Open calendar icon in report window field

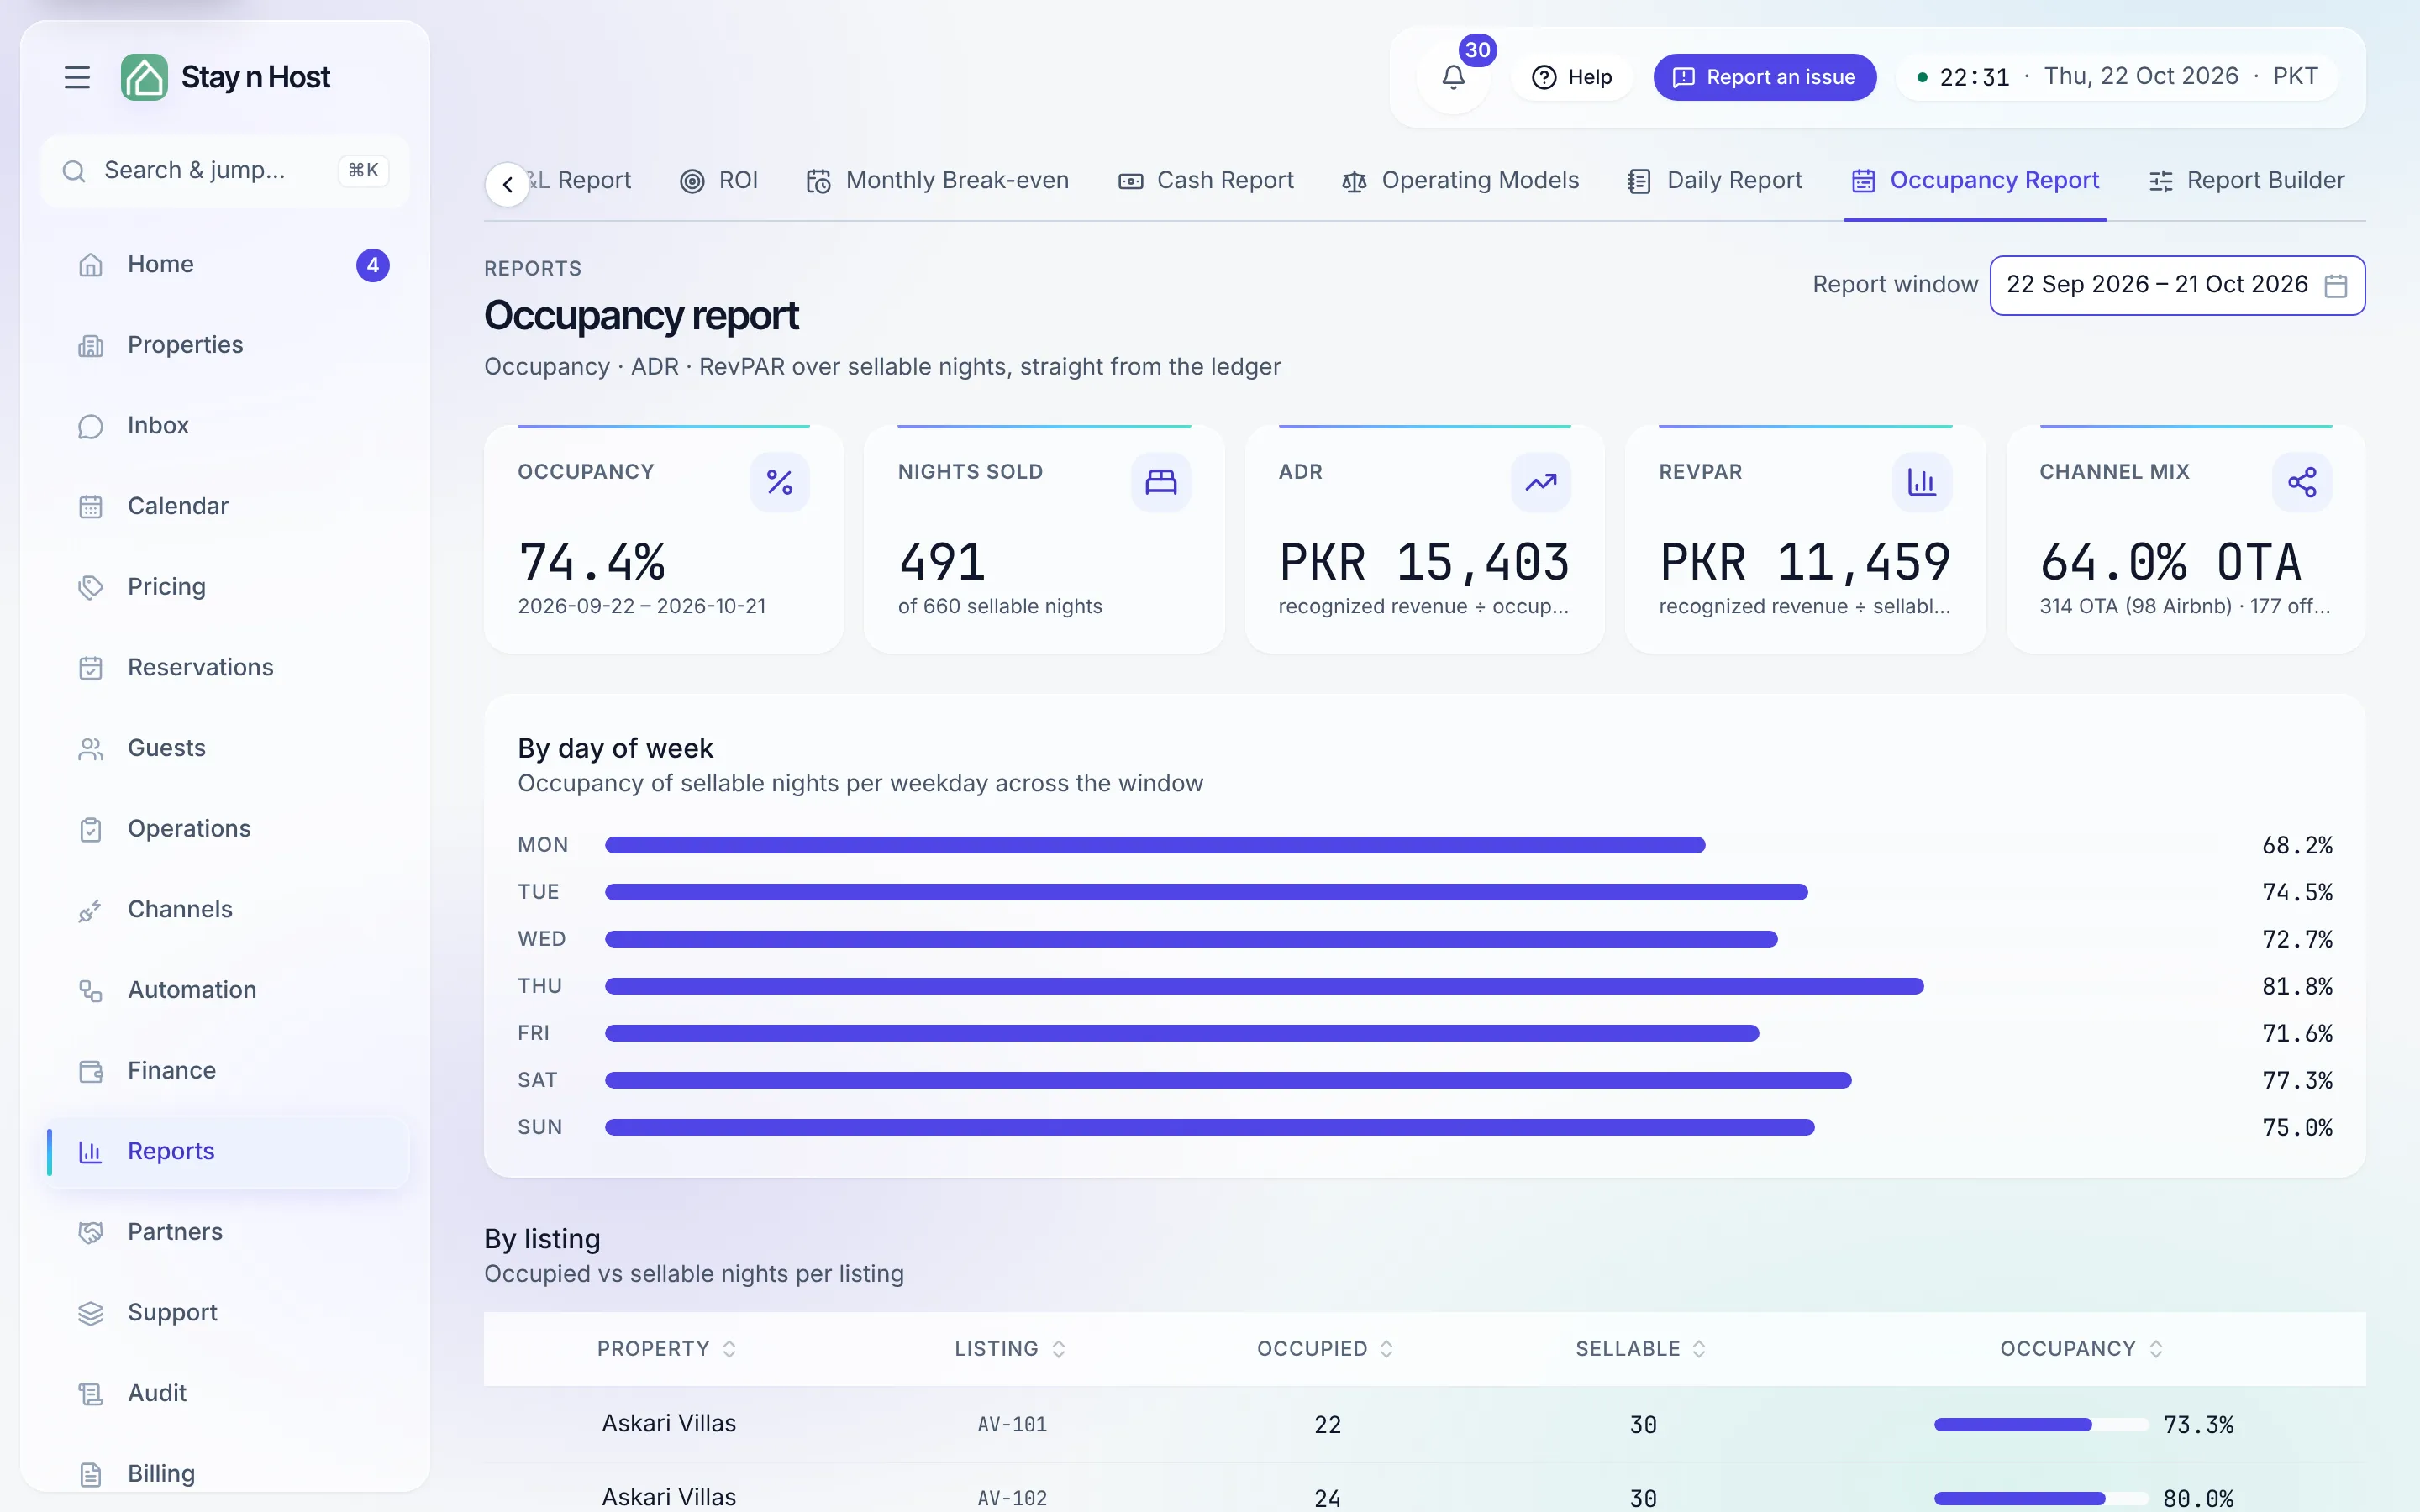(2335, 286)
